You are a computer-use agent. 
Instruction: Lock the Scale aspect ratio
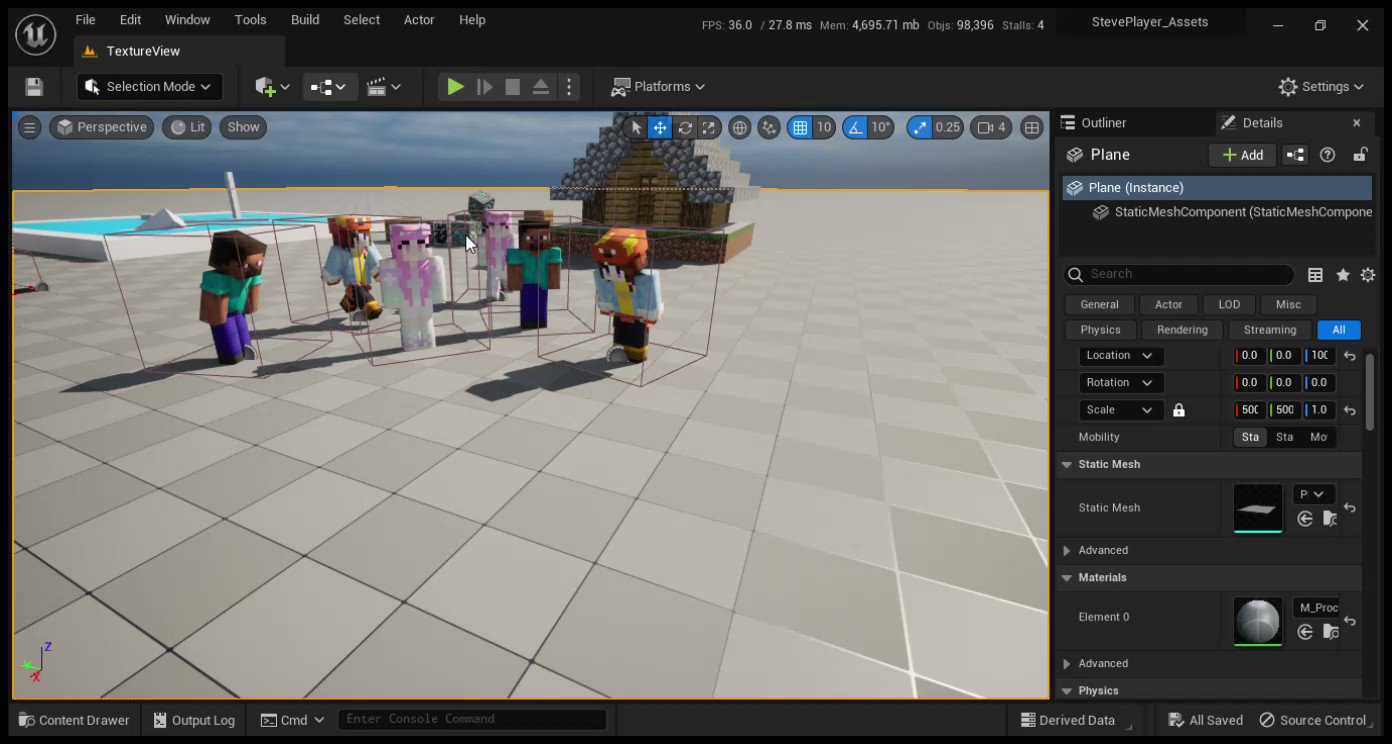[x=1178, y=410]
